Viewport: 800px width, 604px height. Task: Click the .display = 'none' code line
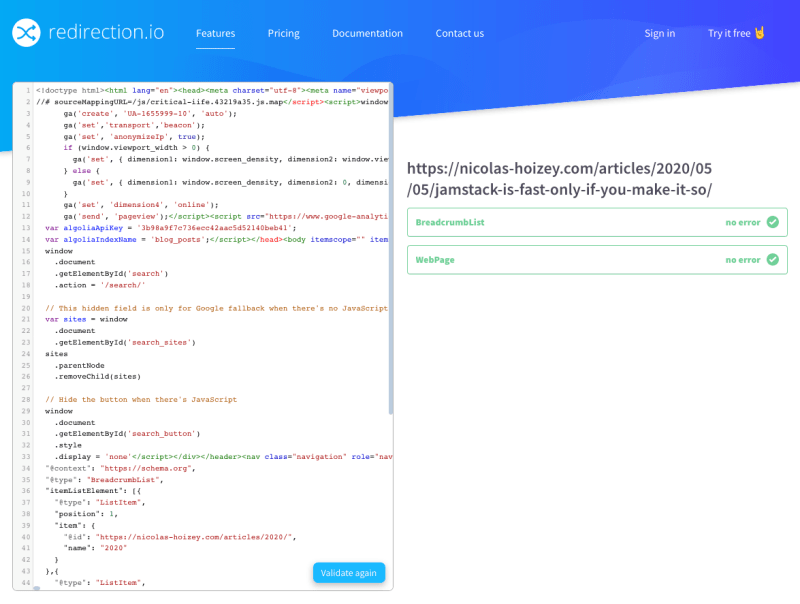(x=223, y=457)
